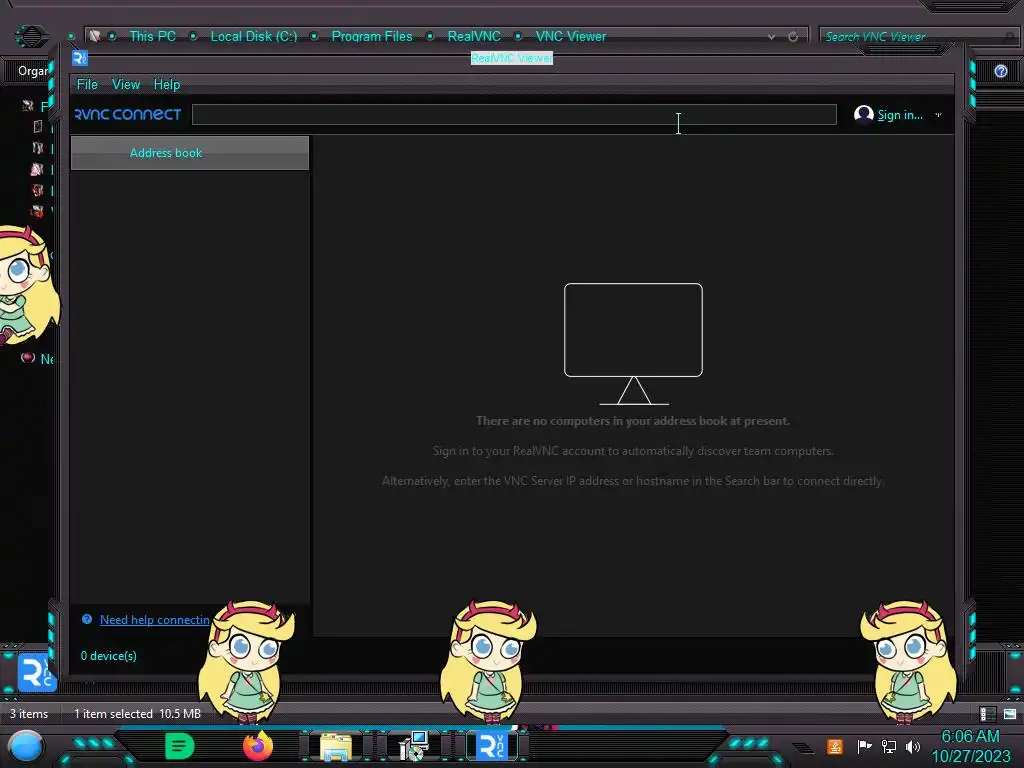The height and width of the screenshot is (768, 1024).
Task: Click This PC in Explorer address breadcrumb
Action: [152, 37]
